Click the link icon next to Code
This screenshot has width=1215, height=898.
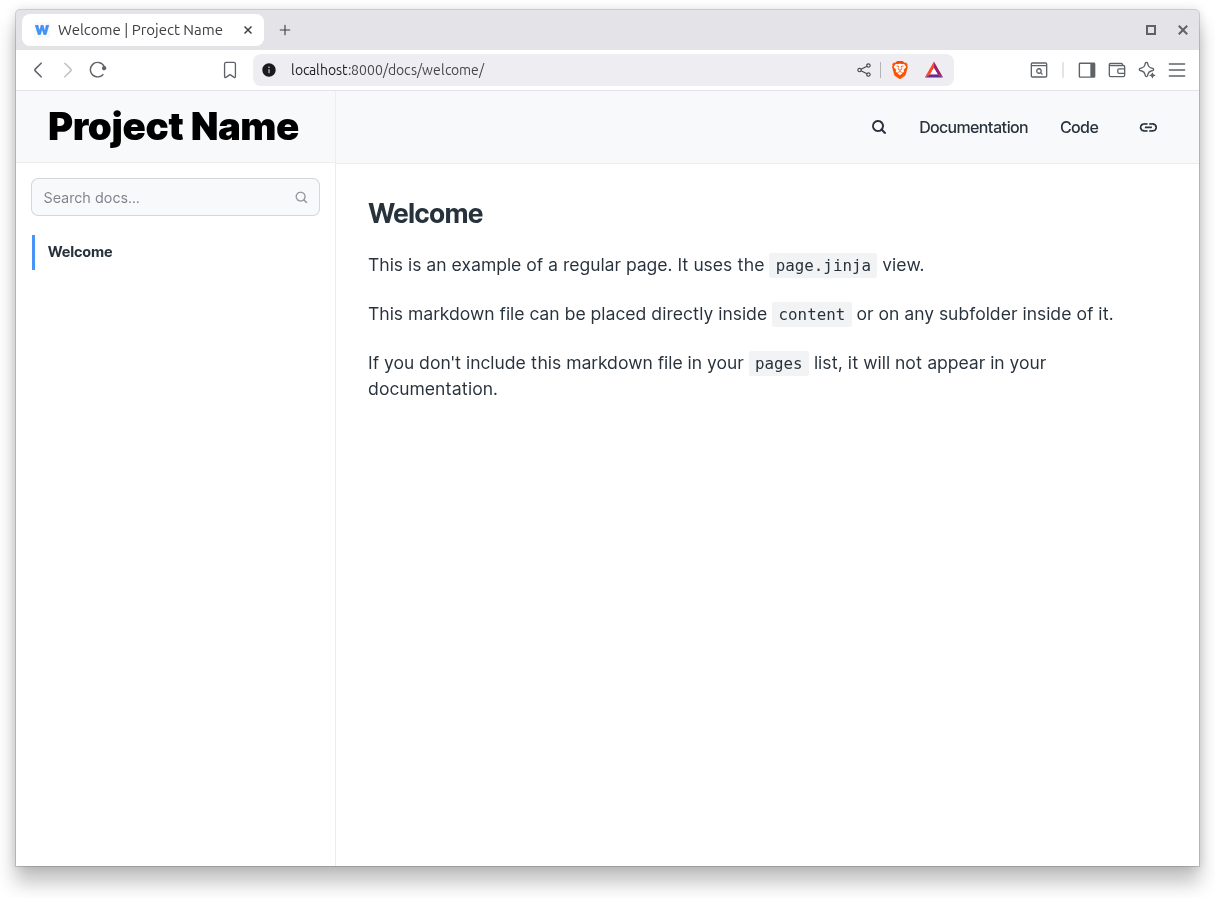coord(1148,127)
